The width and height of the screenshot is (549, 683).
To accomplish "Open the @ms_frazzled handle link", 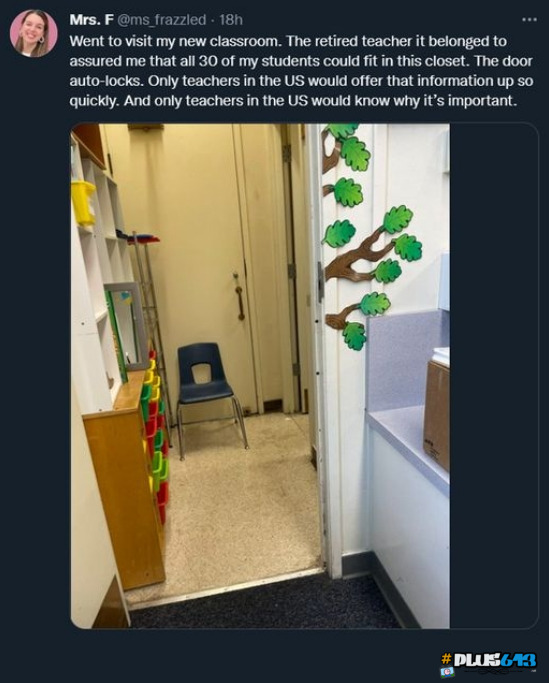I will click(x=162, y=20).
